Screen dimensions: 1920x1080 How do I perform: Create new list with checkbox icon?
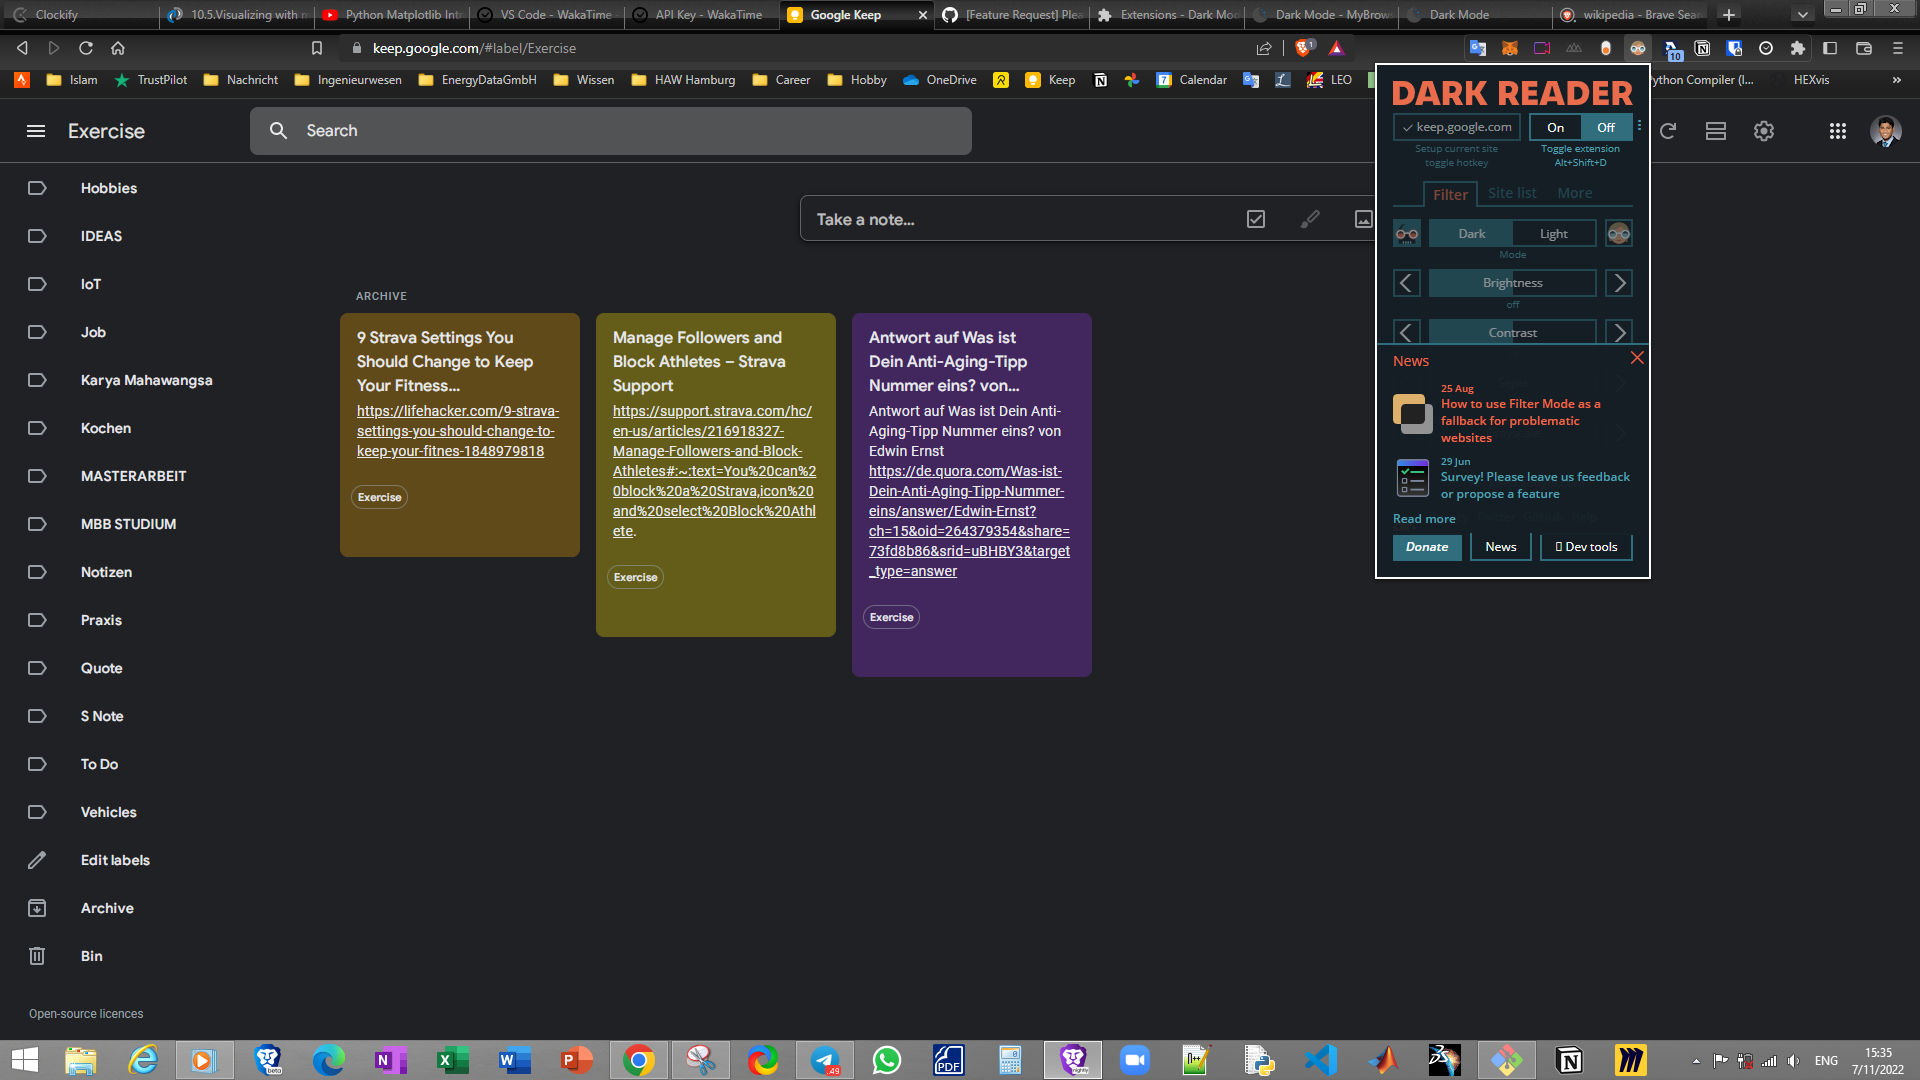tap(1256, 219)
